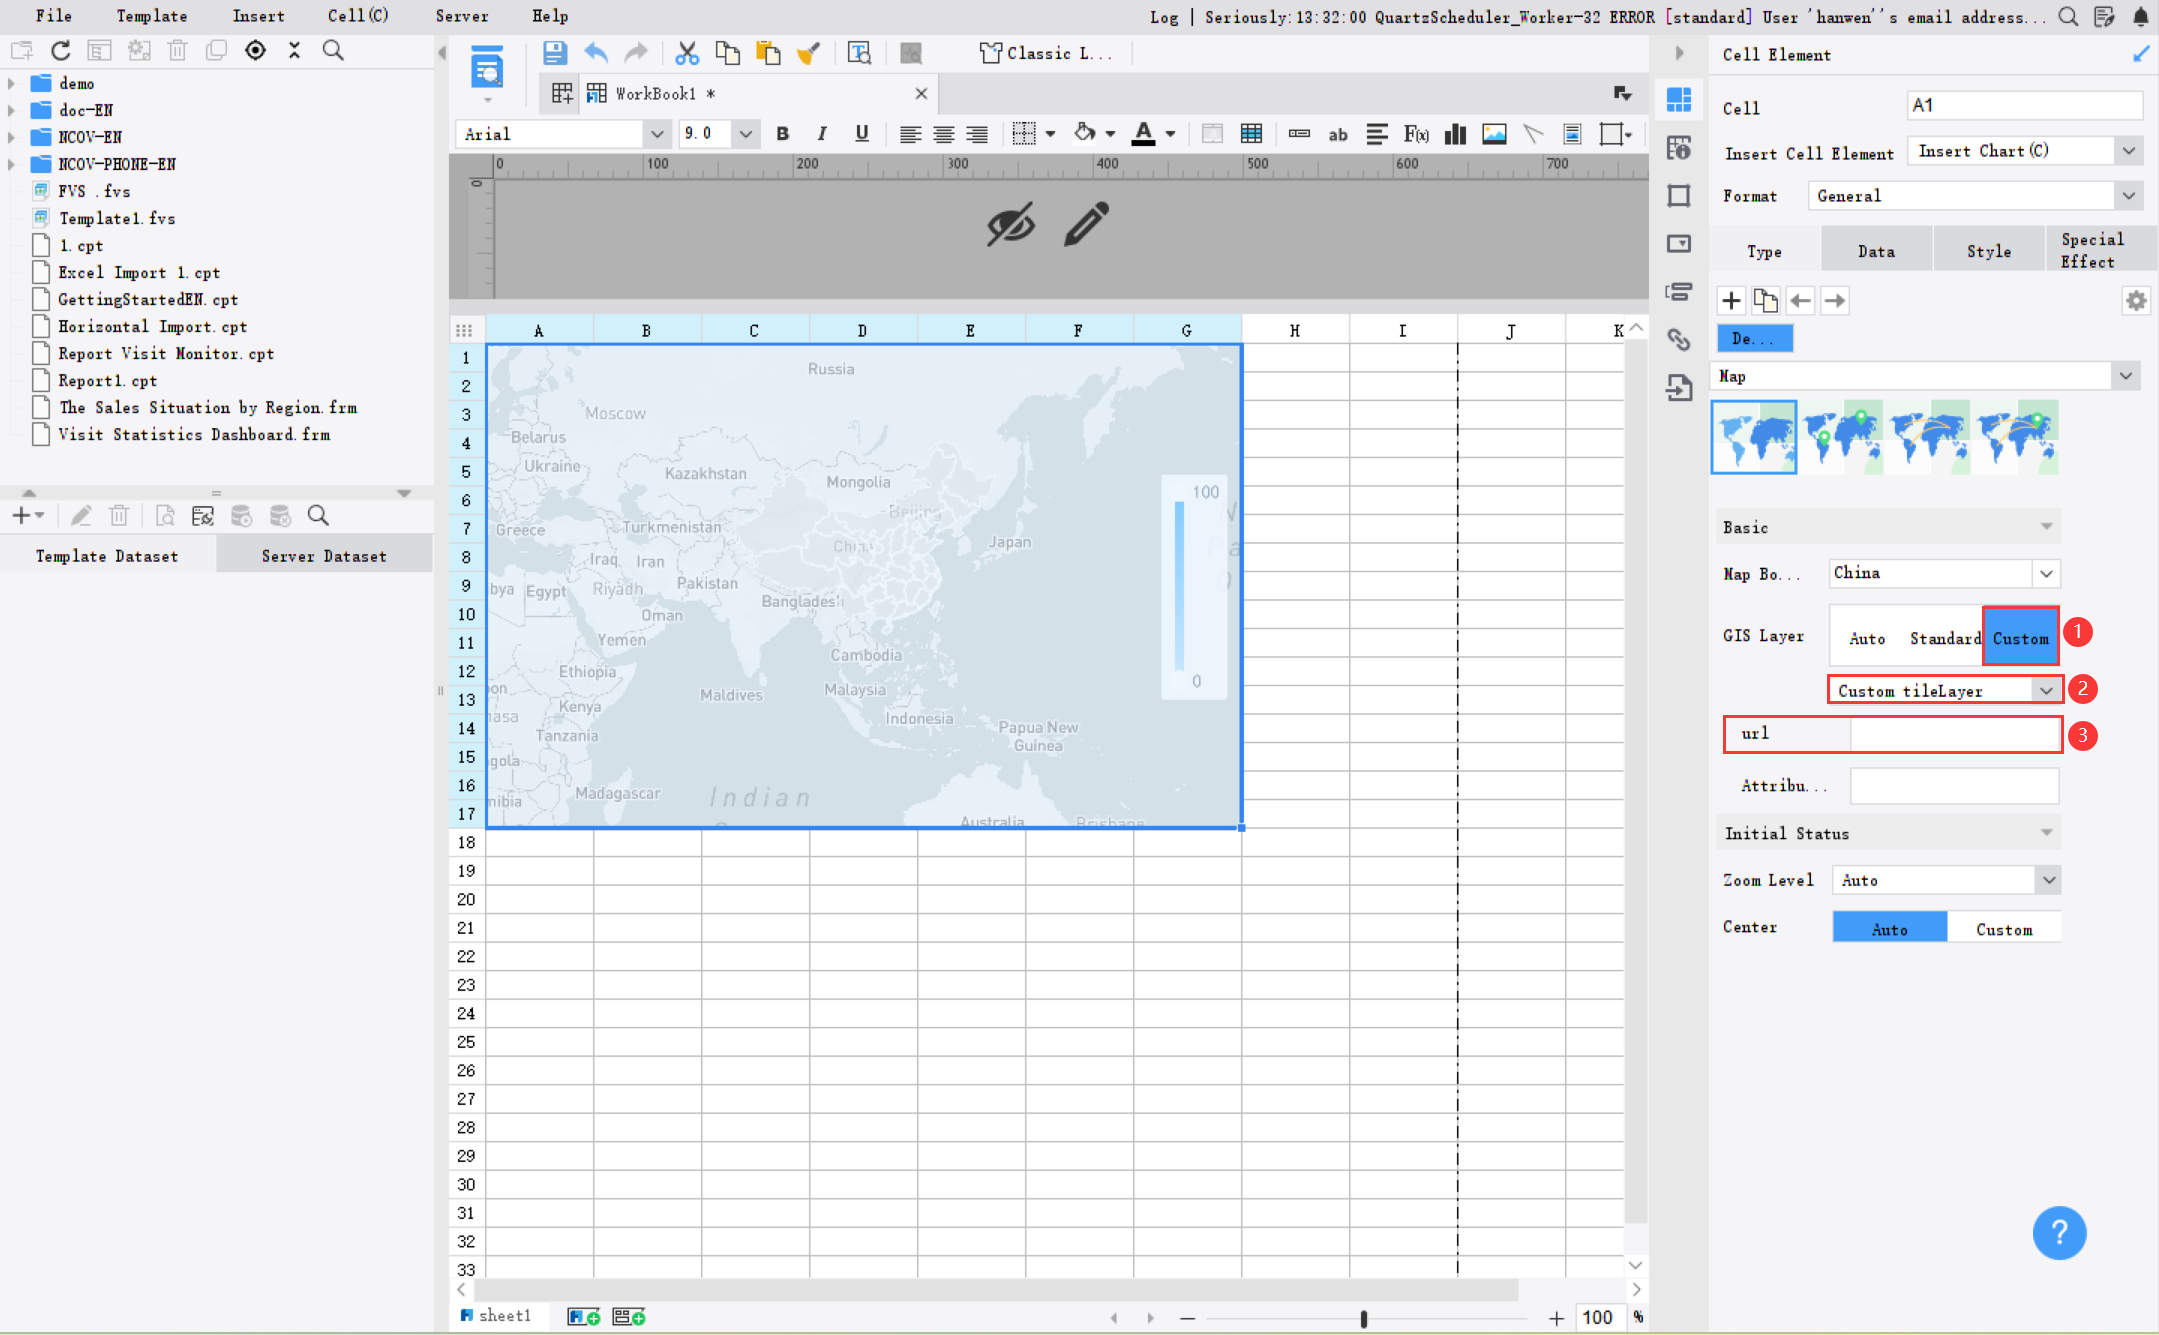2159x1335 pixels.
Task: Open the Custom tileLayer dropdown
Action: pyautogui.click(x=2046, y=691)
